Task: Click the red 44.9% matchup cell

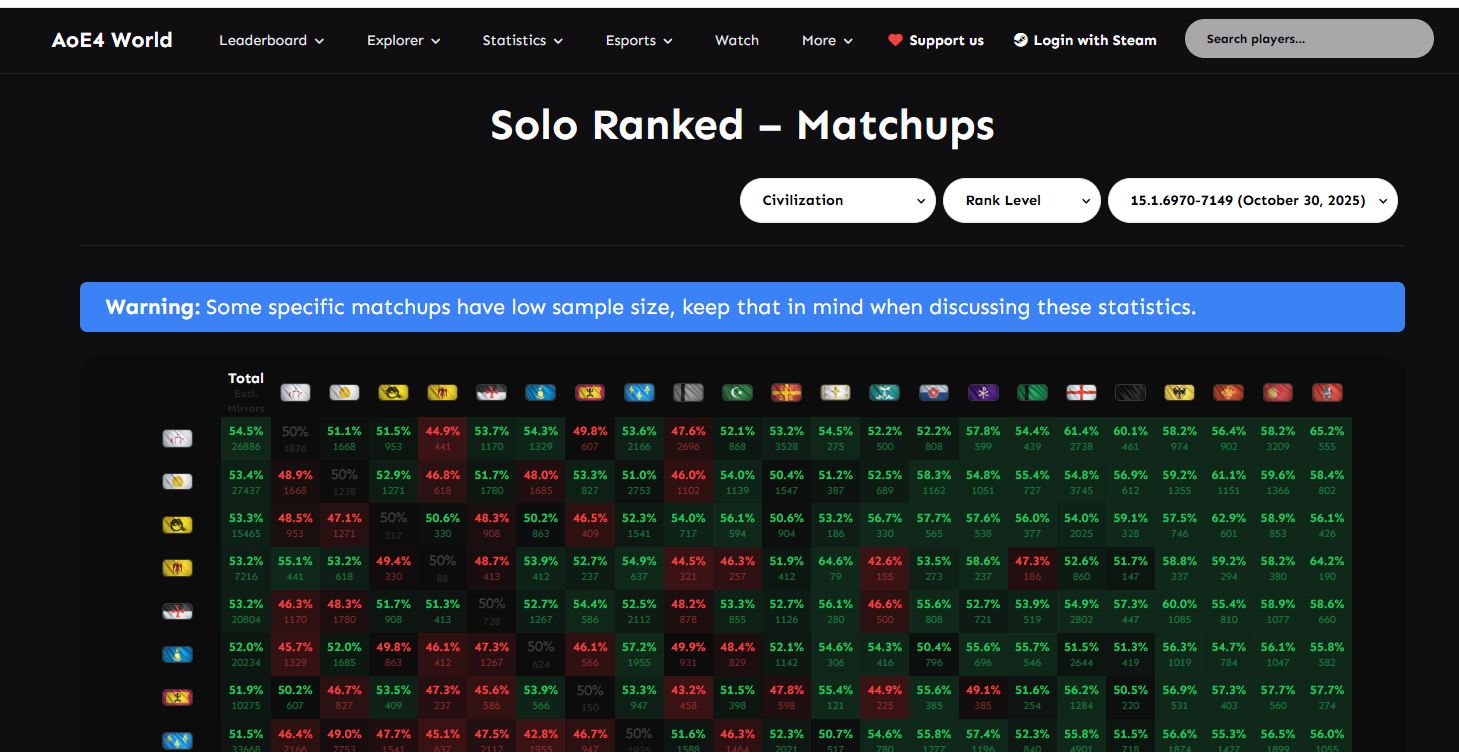Action: pyautogui.click(x=442, y=438)
